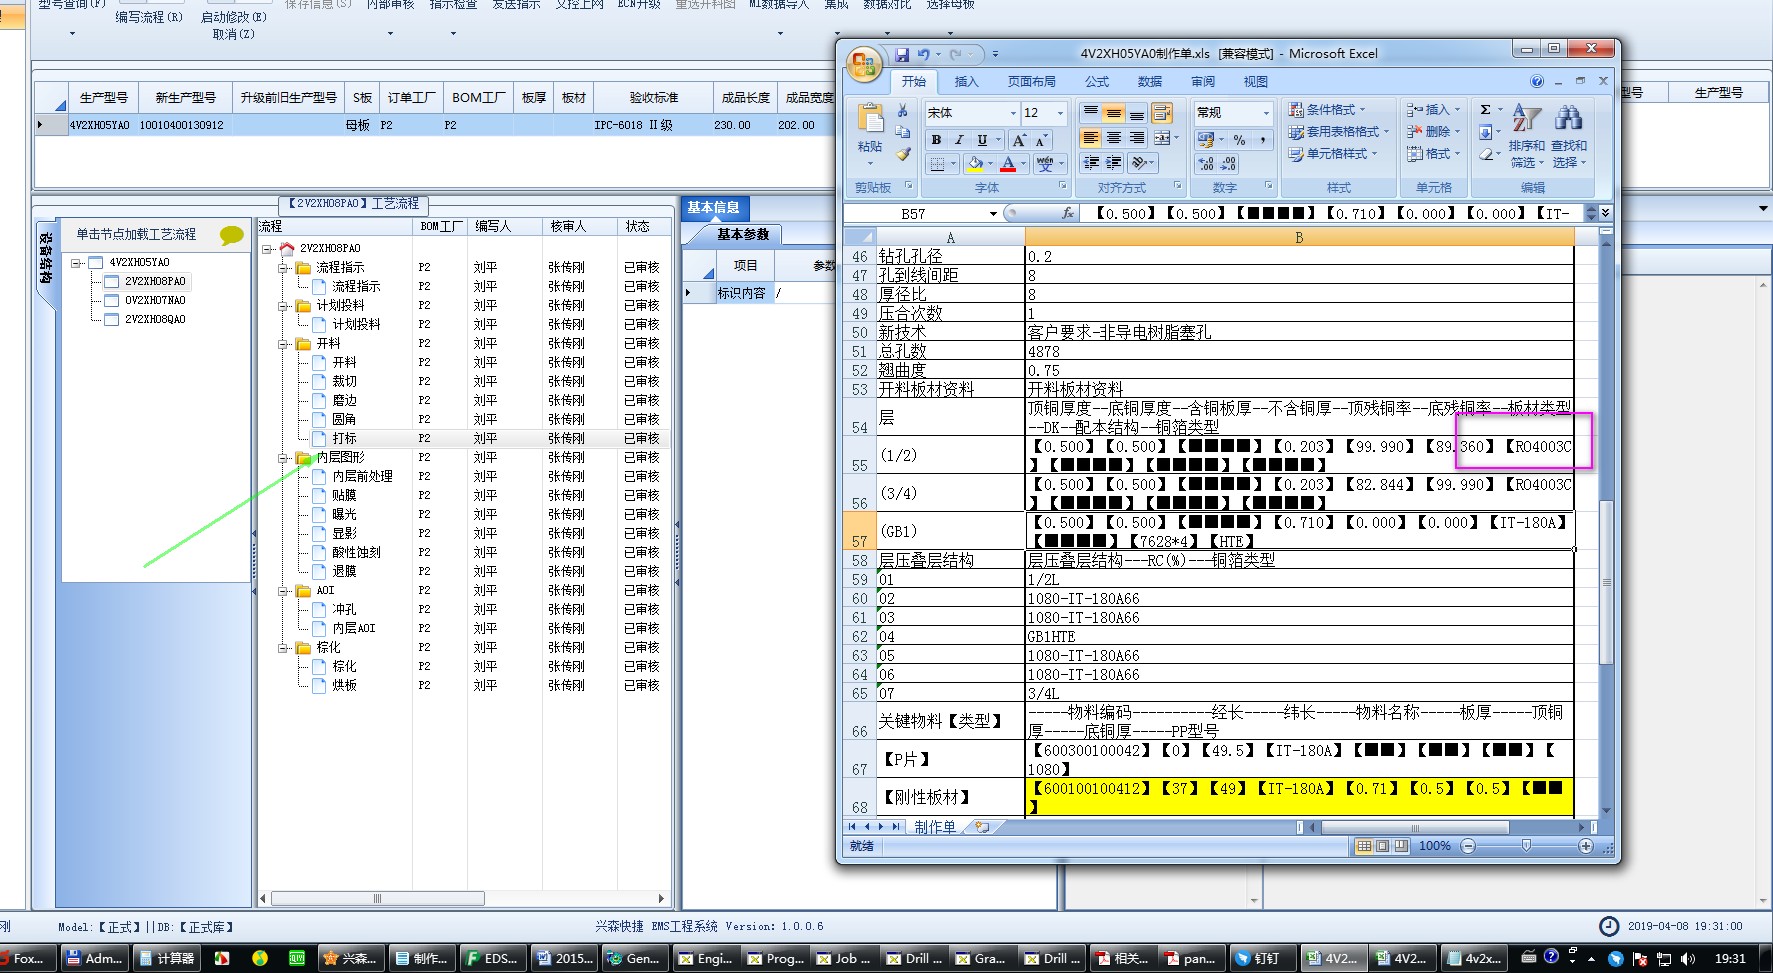Viewport: 1773px width, 973px height.
Task: Open Find and Select binoculars menu
Action: (x=1569, y=136)
